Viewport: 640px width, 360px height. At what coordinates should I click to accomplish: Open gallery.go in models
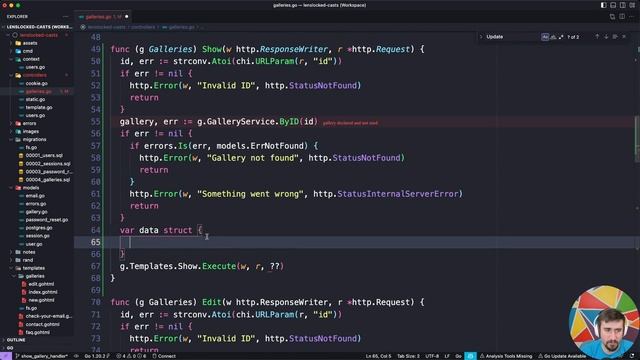(37, 212)
